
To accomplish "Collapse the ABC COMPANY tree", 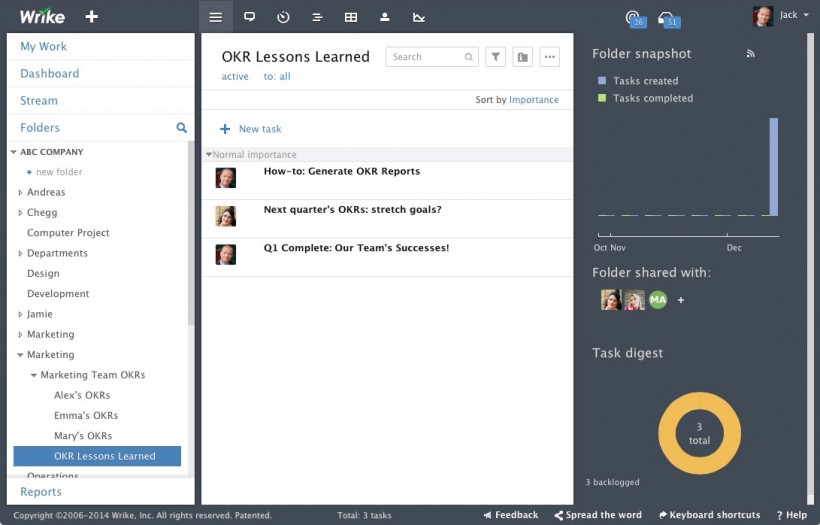I will pos(14,152).
